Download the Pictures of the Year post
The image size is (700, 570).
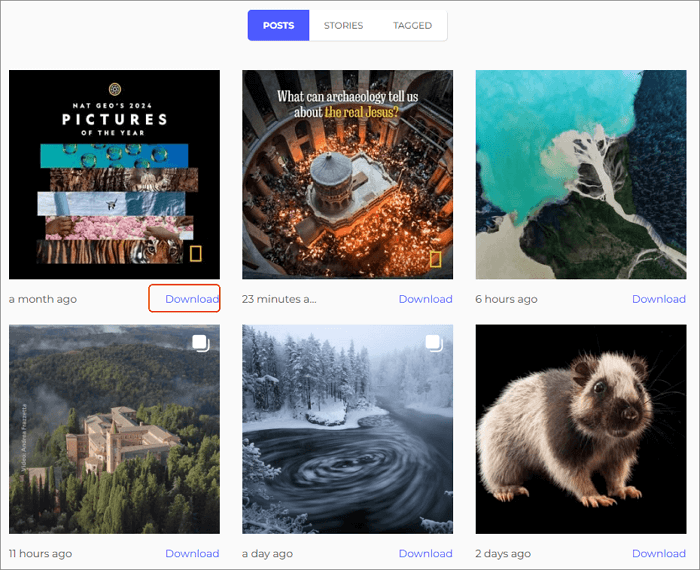pyautogui.click(x=191, y=299)
